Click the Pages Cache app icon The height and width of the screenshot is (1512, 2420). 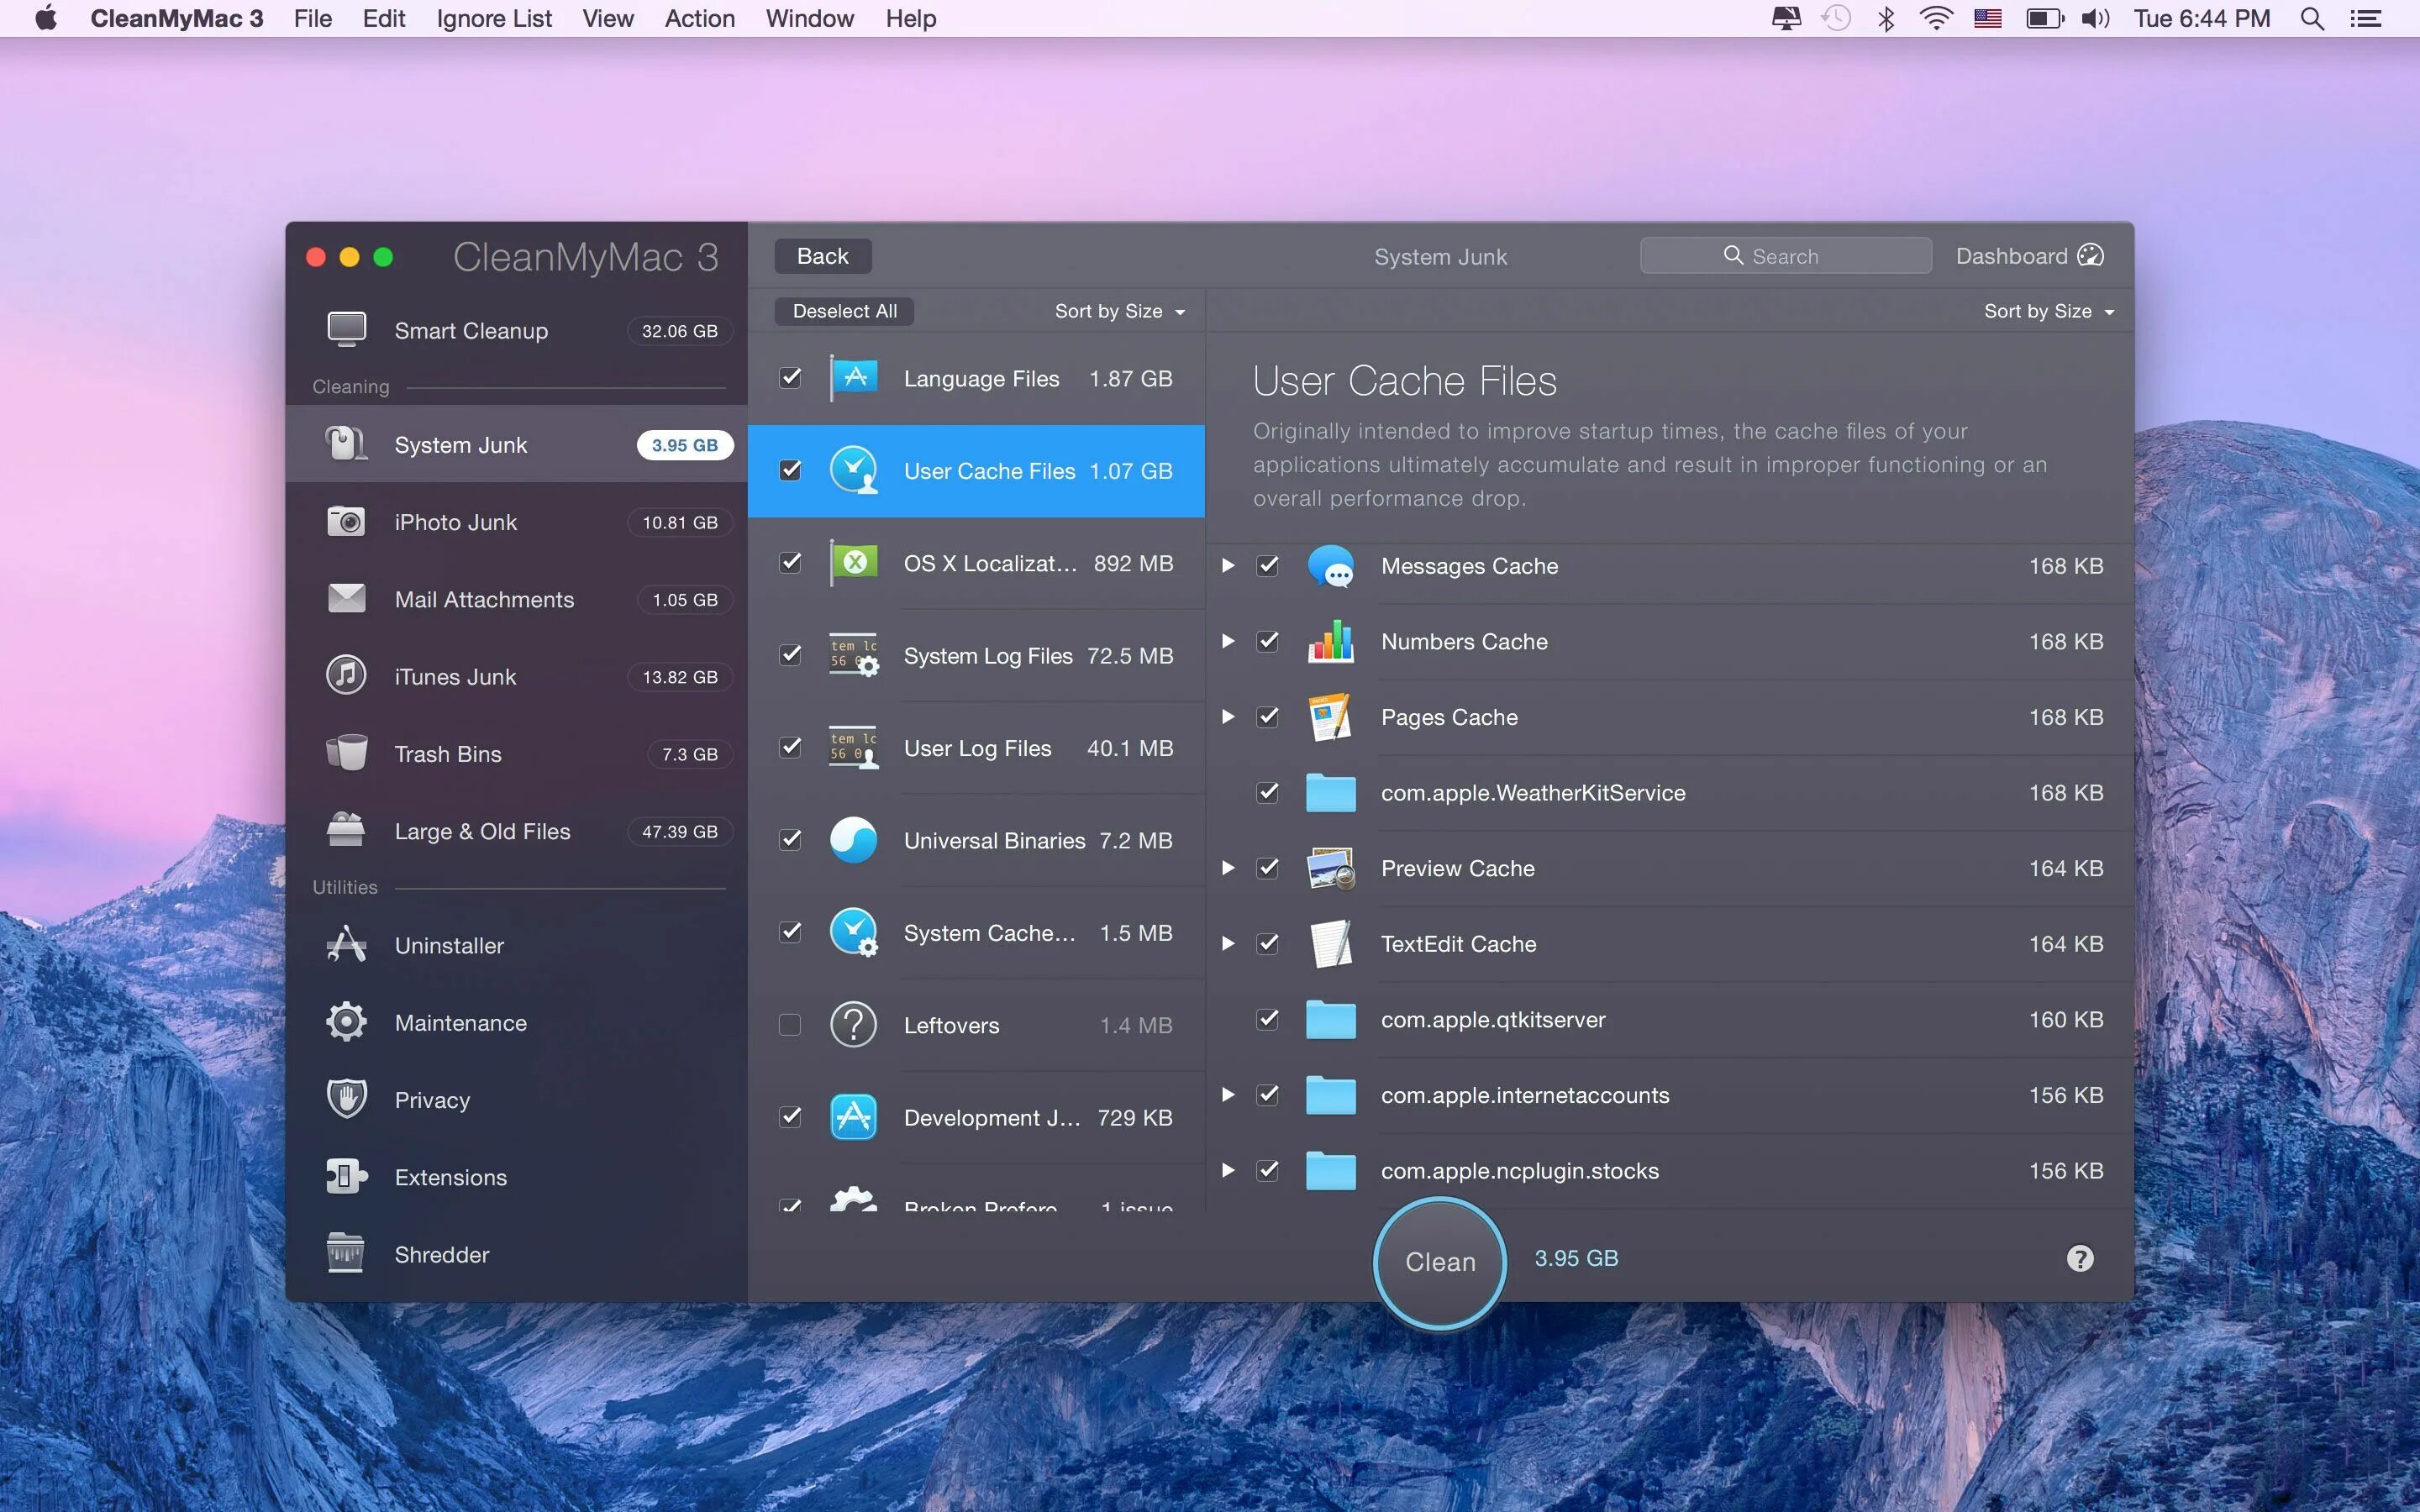1331,717
